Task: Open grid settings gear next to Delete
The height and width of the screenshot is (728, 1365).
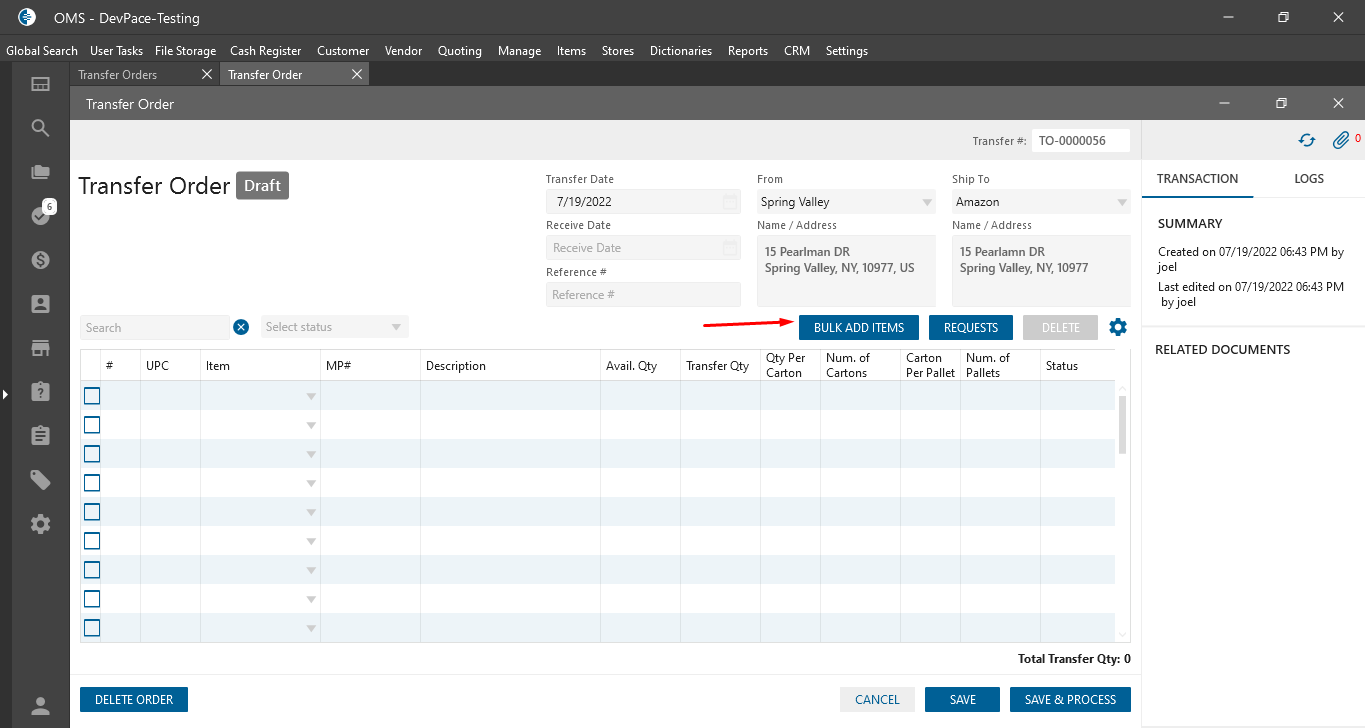Action: pyautogui.click(x=1118, y=327)
